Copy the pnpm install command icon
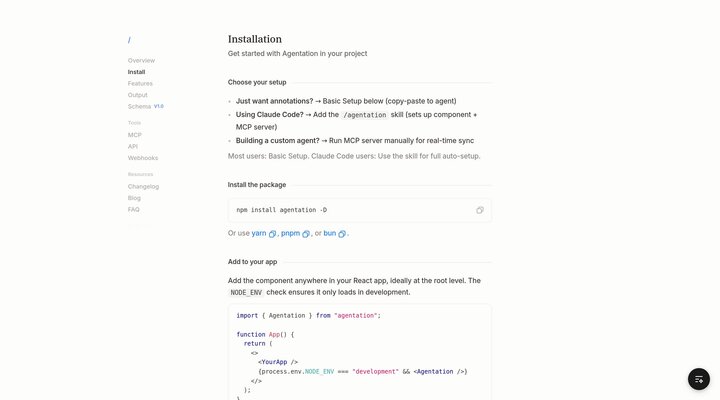This screenshot has height=400, width=720. pos(306,234)
